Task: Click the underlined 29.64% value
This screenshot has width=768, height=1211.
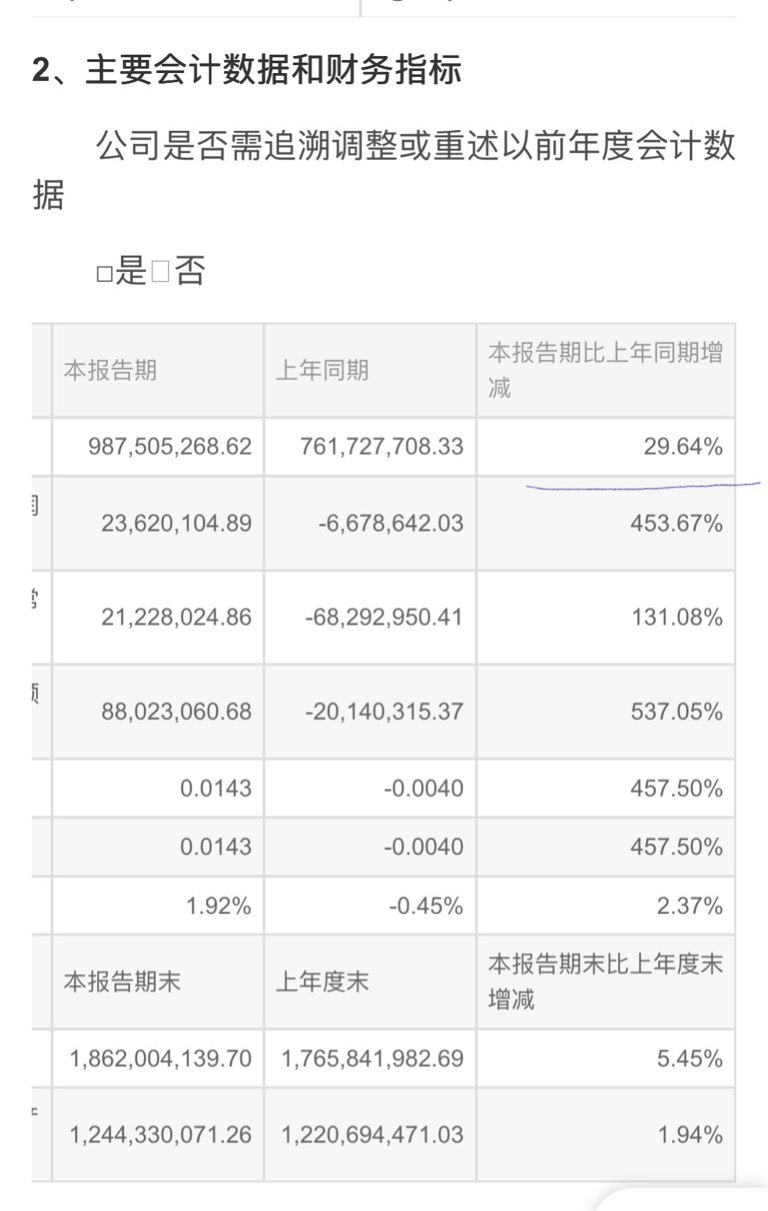Action: (683, 447)
